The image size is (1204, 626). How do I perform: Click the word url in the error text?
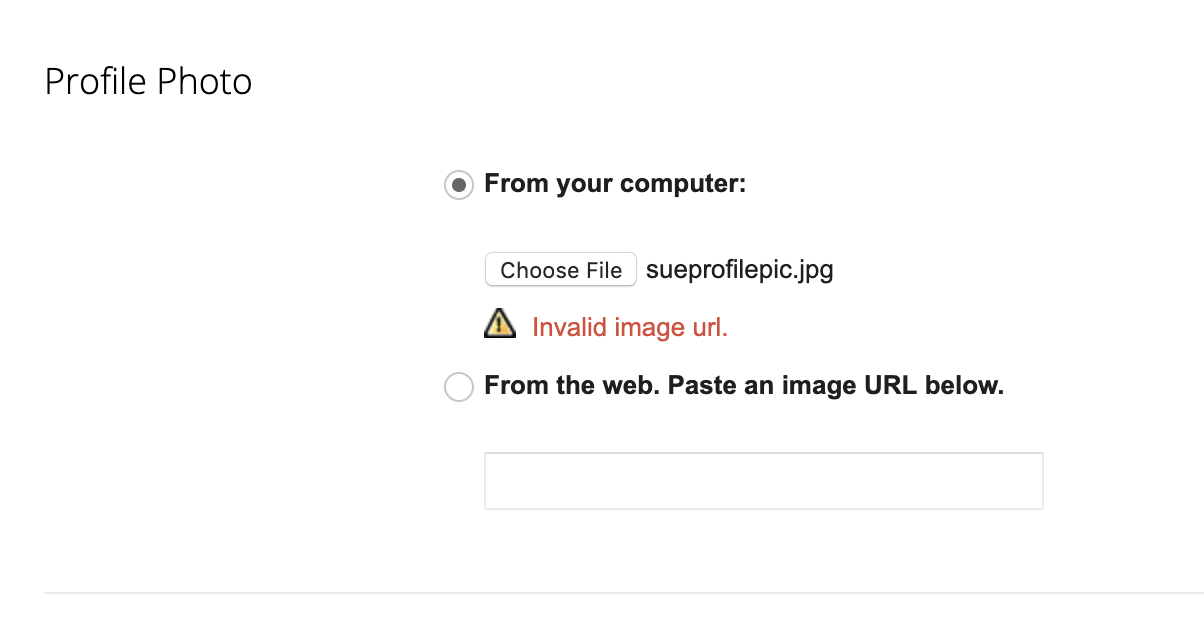(x=707, y=327)
